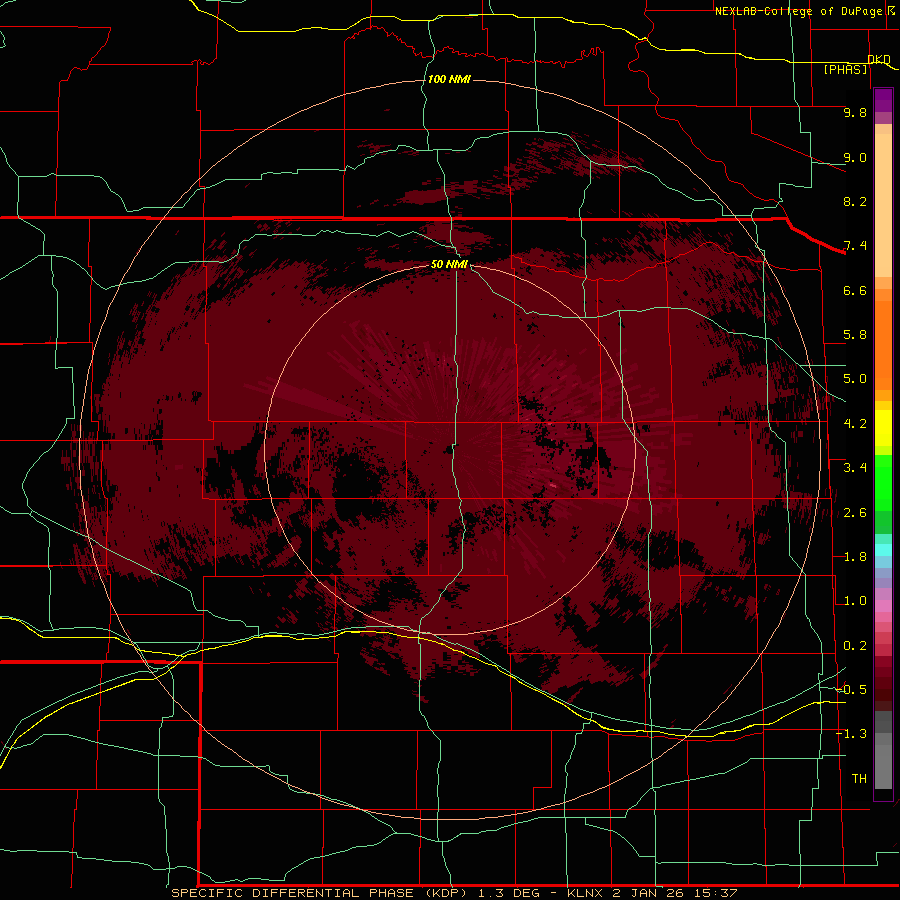Click the orange segment of the color bar
900x900 pixels.
coord(883,344)
